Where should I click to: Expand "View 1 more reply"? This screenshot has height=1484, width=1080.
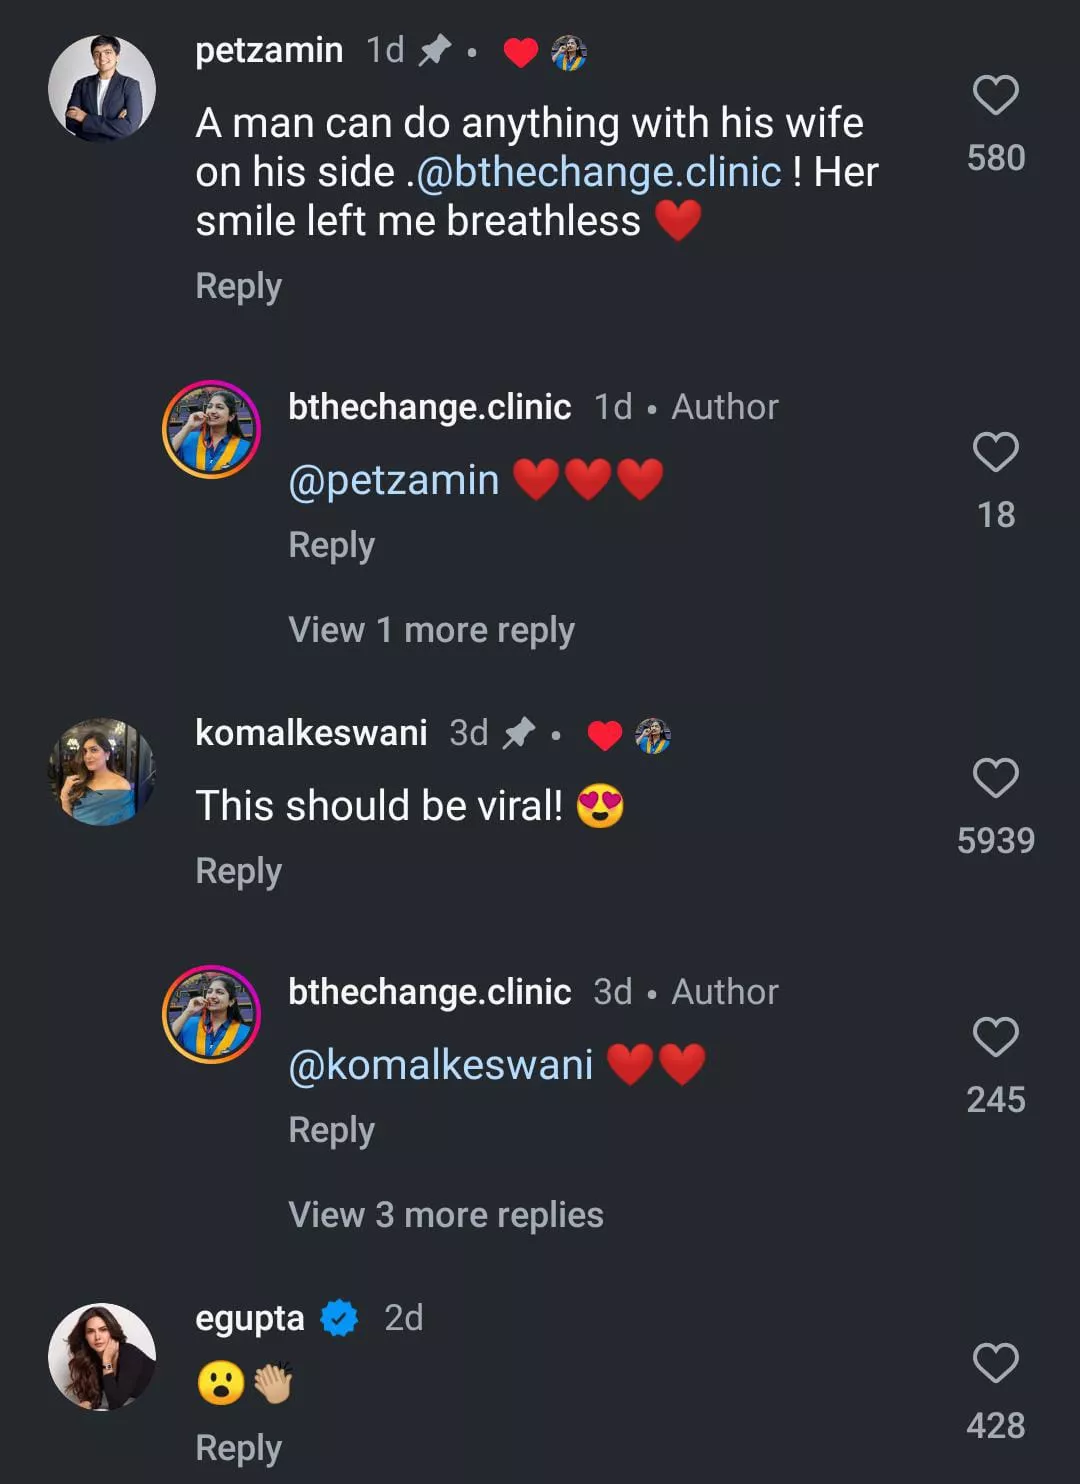(x=431, y=630)
